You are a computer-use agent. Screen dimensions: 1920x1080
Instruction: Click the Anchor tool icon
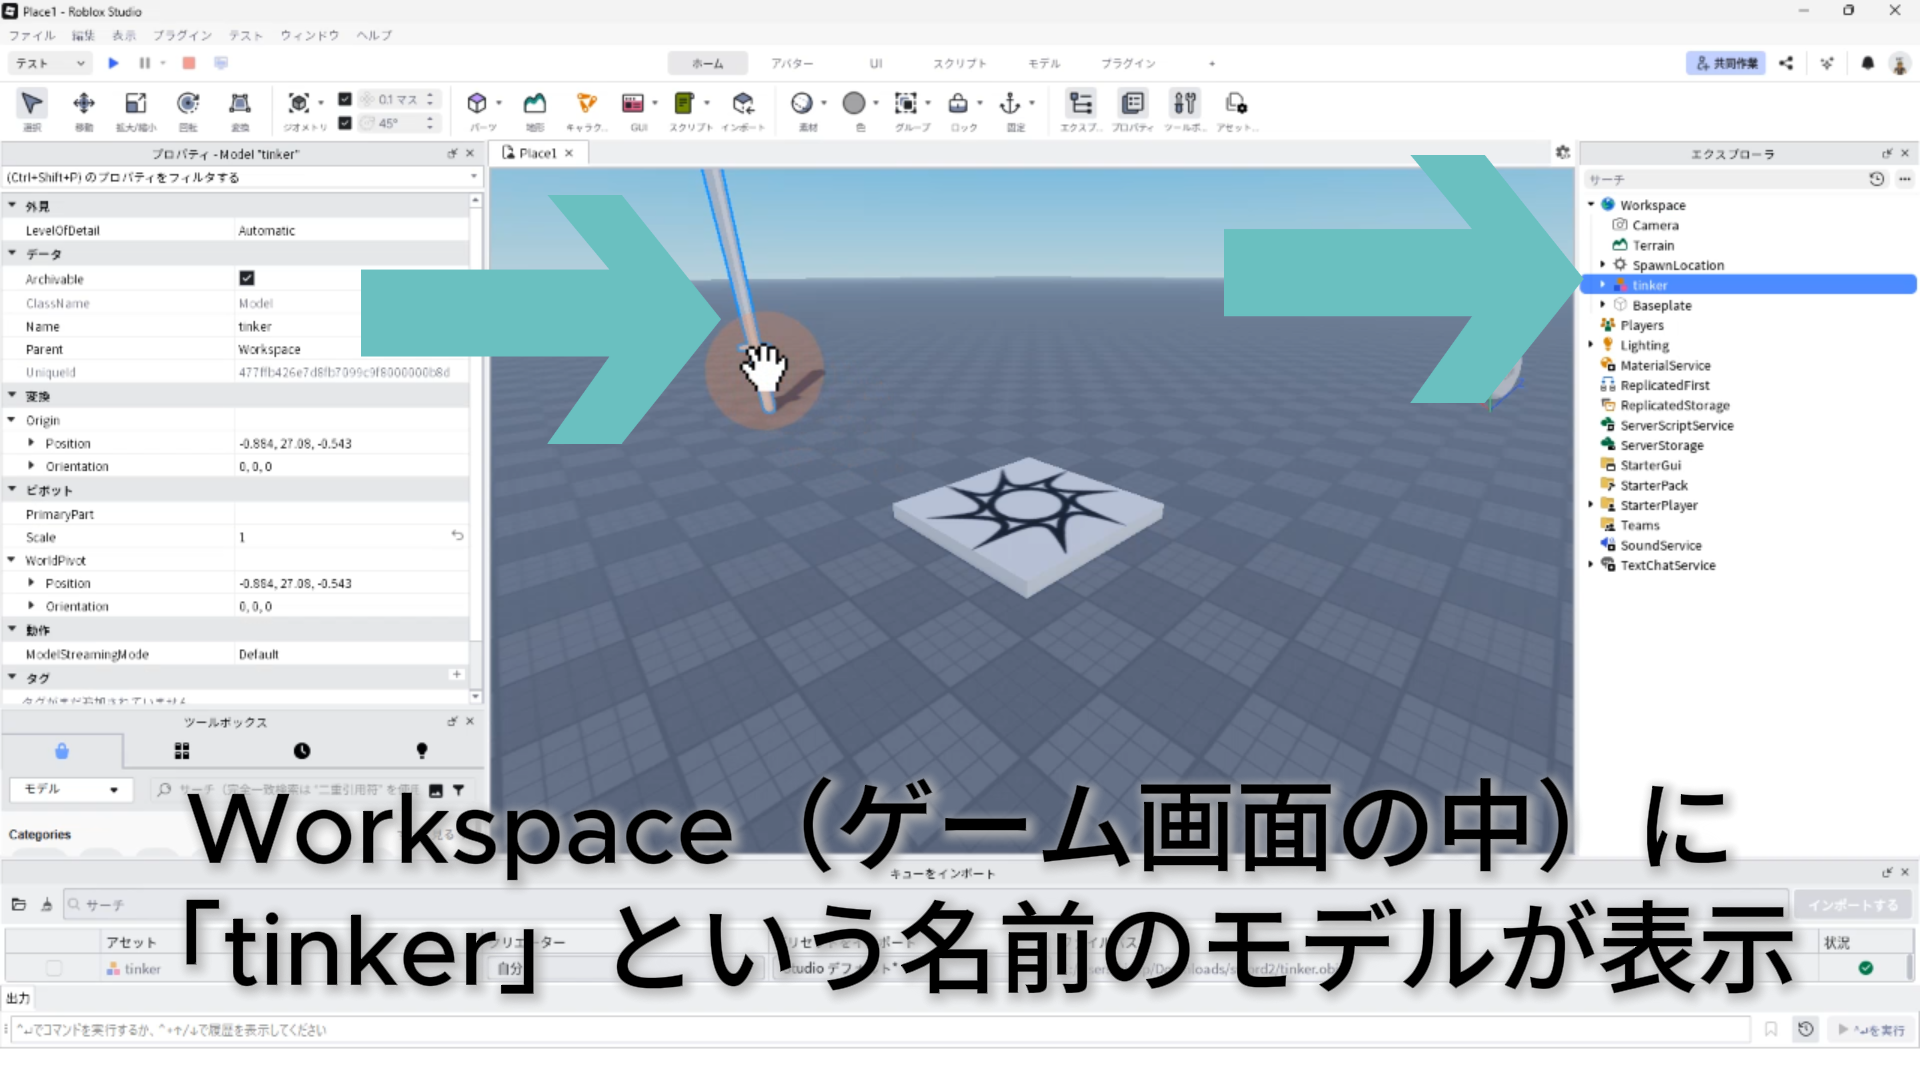point(1010,104)
